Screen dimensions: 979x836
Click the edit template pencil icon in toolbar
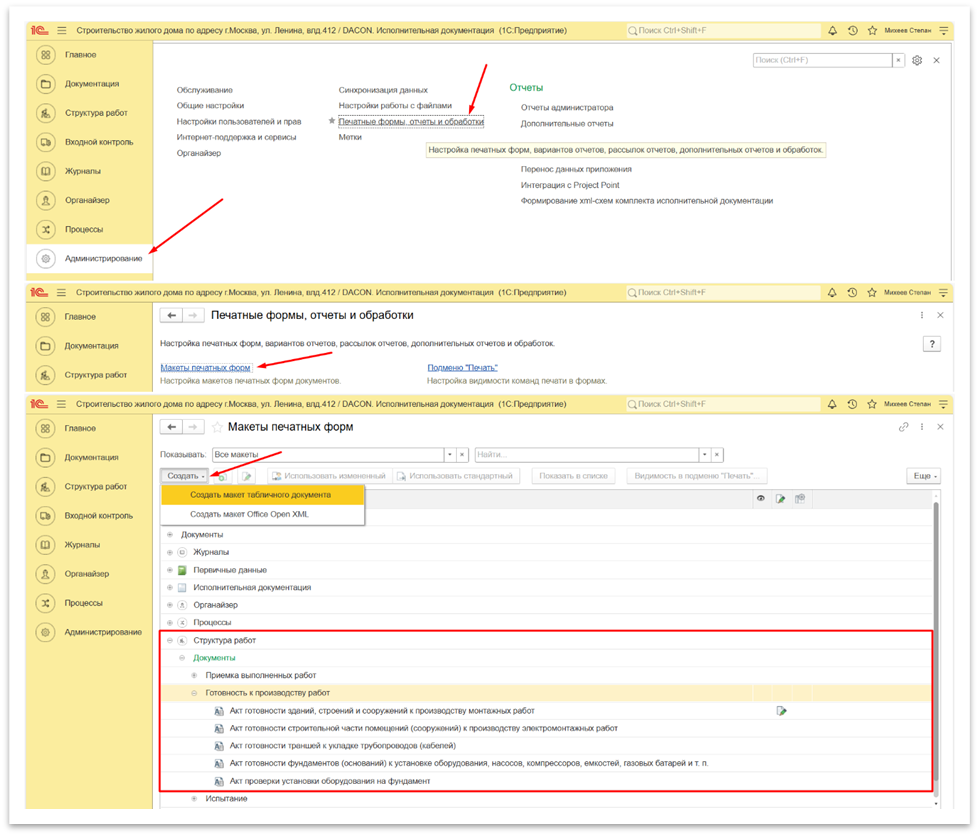click(246, 476)
